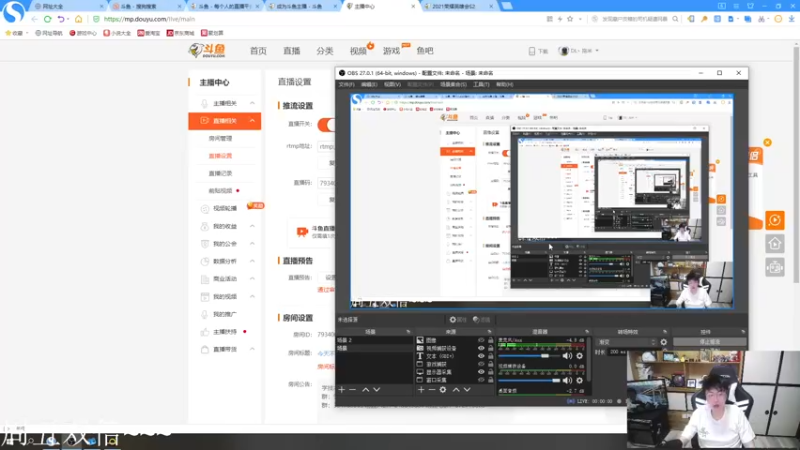Click floating home icon on right edge
Screen dimensions: 800x450
pyautogui.click(x=774, y=244)
